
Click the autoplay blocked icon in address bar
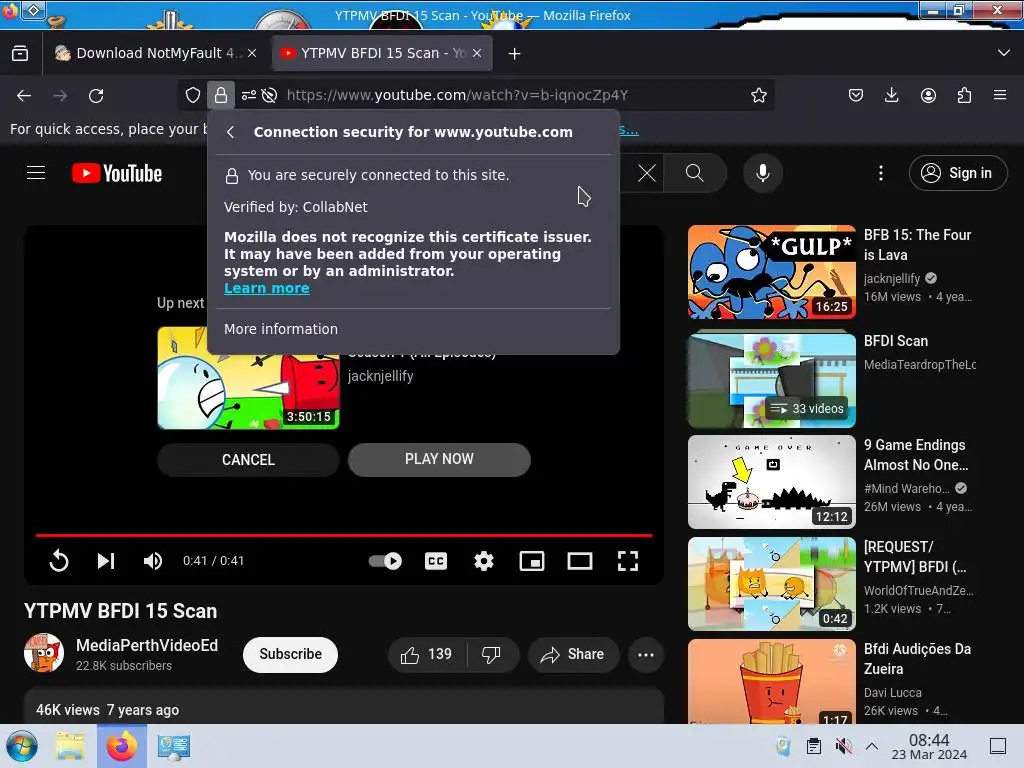point(269,95)
